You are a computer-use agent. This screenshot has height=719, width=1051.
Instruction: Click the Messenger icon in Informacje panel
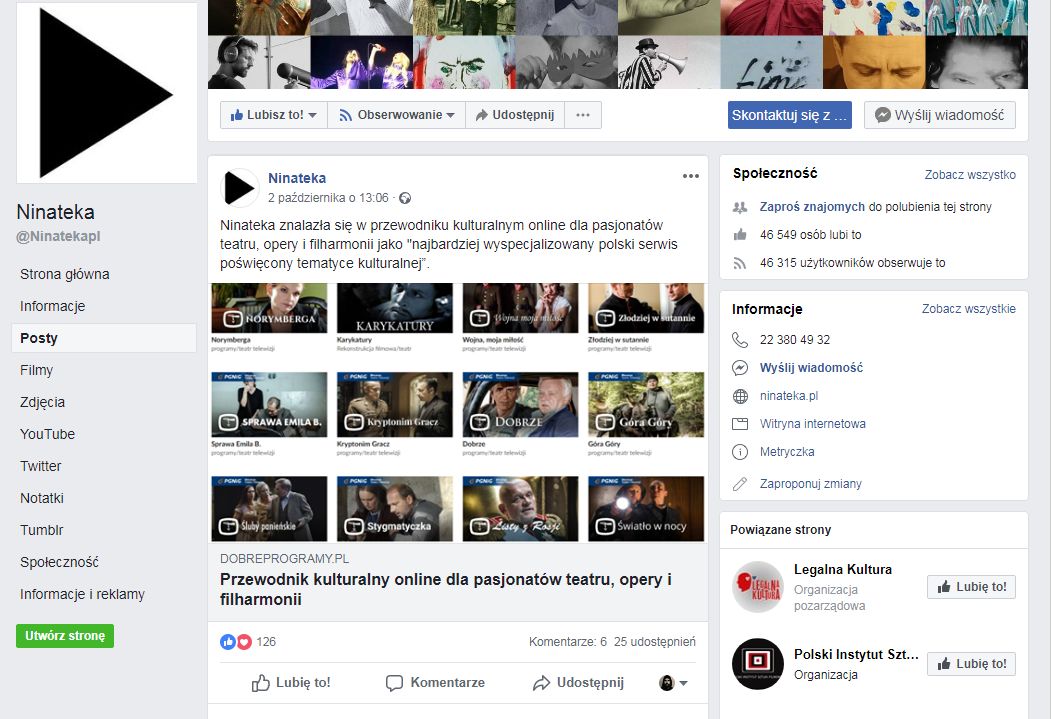740,368
